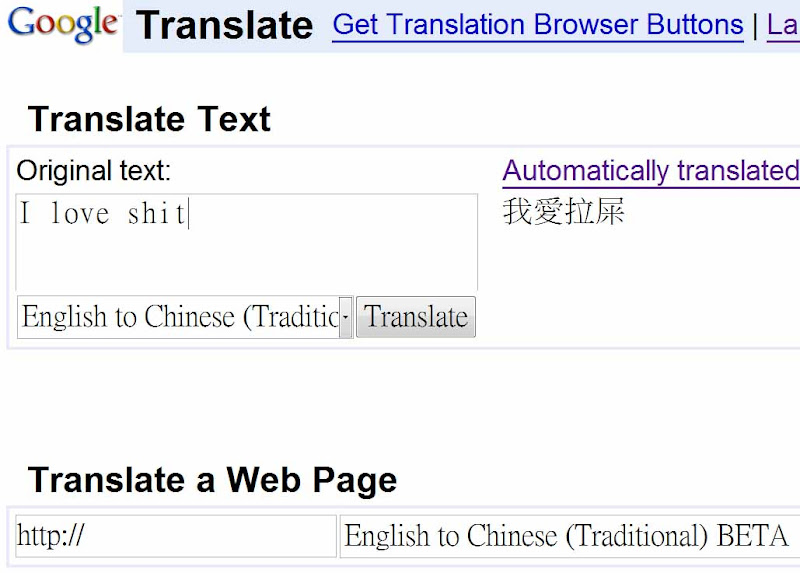Click the large Translate page title
Image resolution: width=800 pixels, height=573 pixels.
(224, 25)
